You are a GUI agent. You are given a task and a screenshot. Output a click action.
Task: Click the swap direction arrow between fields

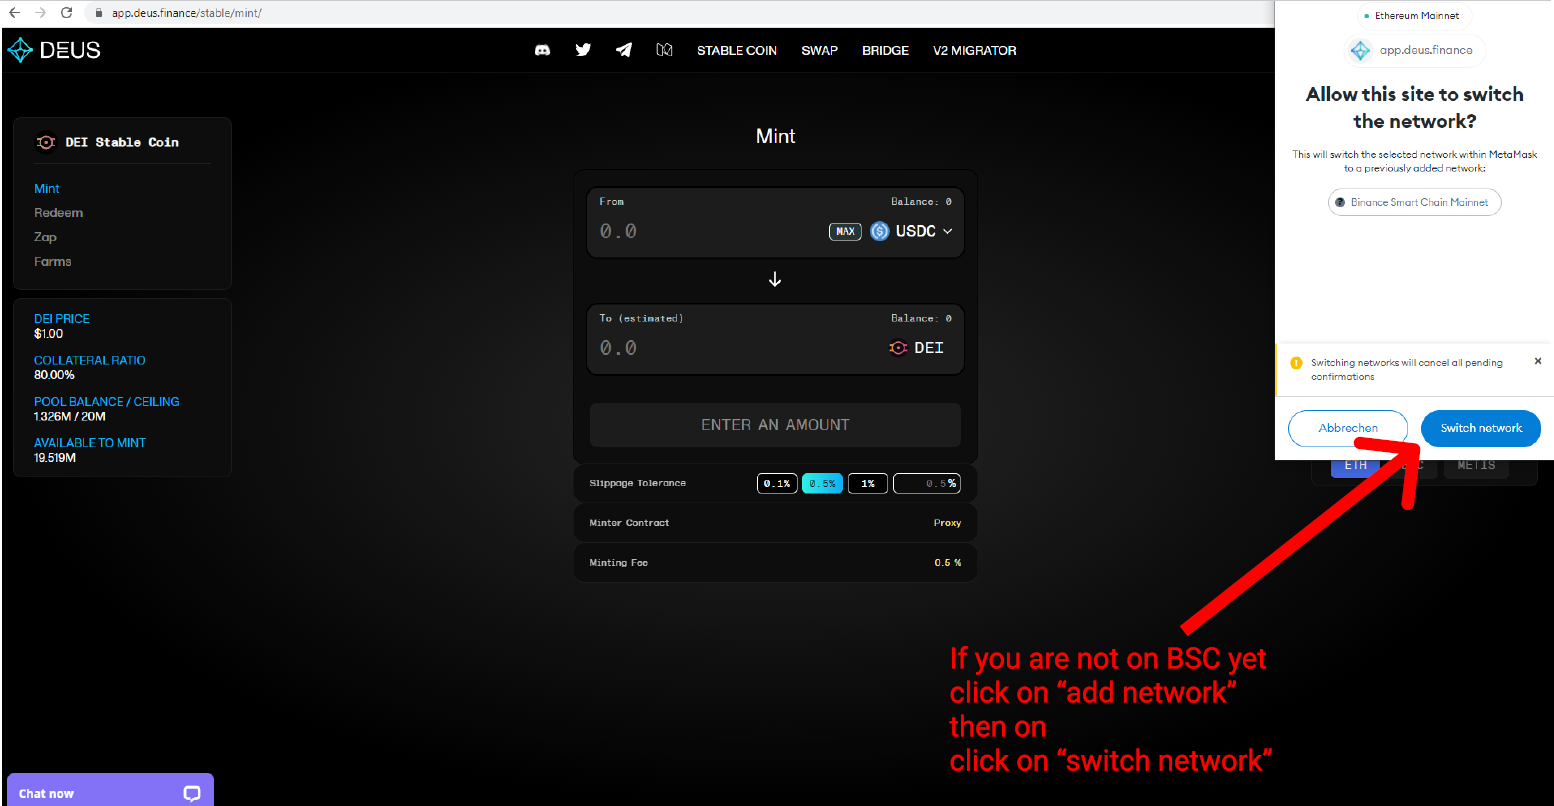775,280
